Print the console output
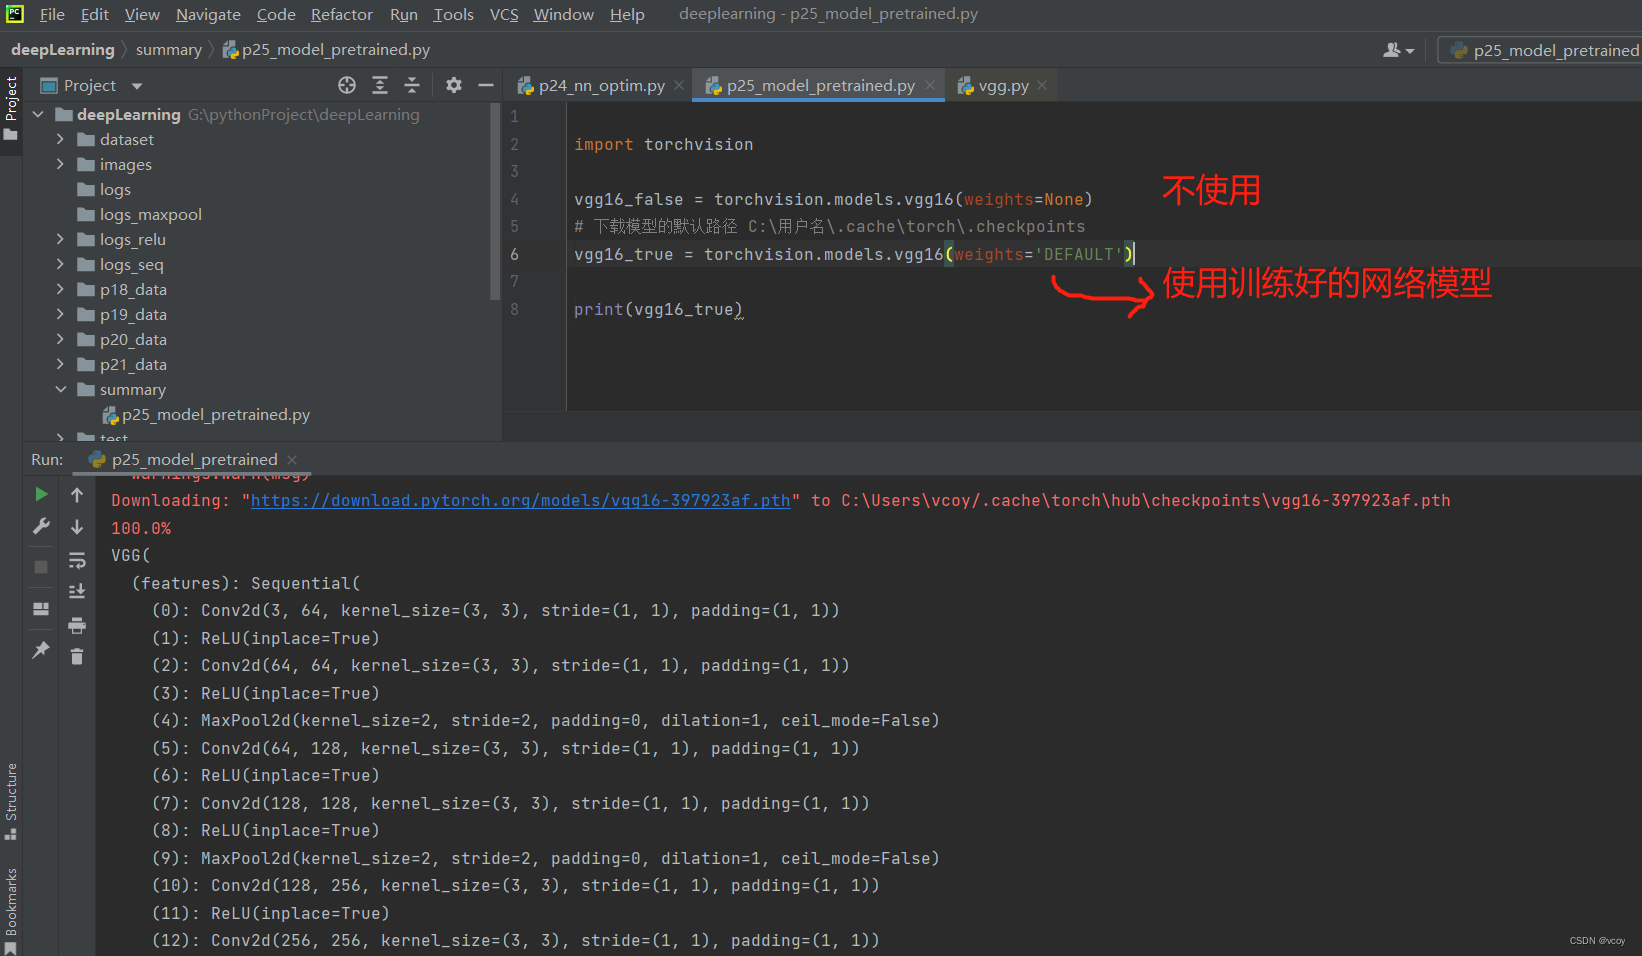The width and height of the screenshot is (1642, 956). click(x=77, y=626)
